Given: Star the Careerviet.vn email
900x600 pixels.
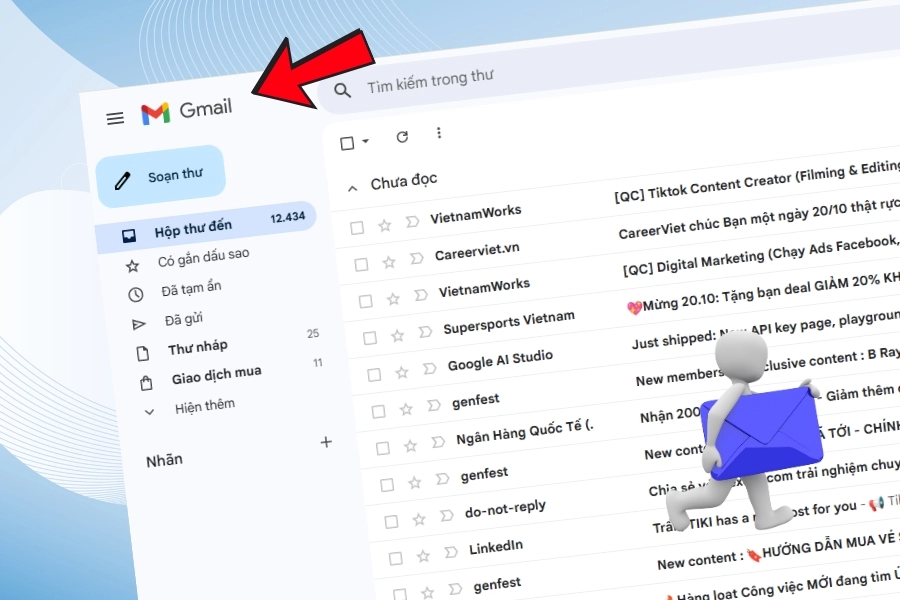Looking at the screenshot, I should click(x=388, y=261).
